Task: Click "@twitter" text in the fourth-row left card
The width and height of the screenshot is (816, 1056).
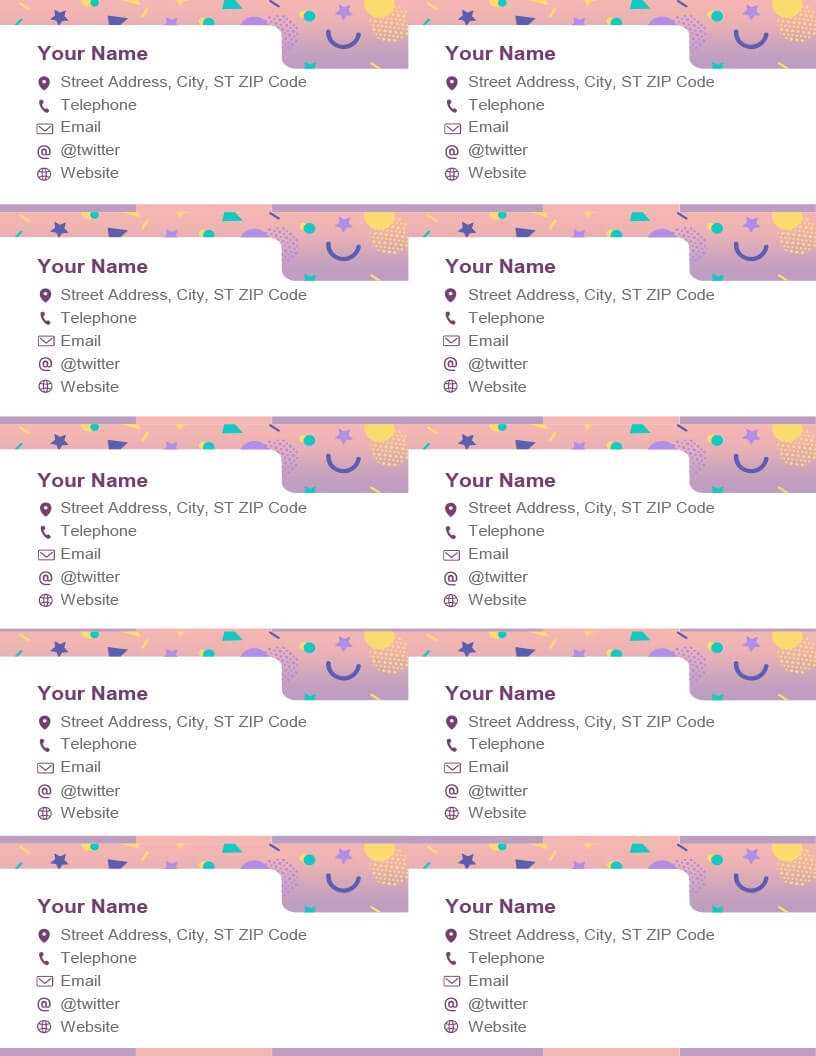Action: (x=90, y=791)
